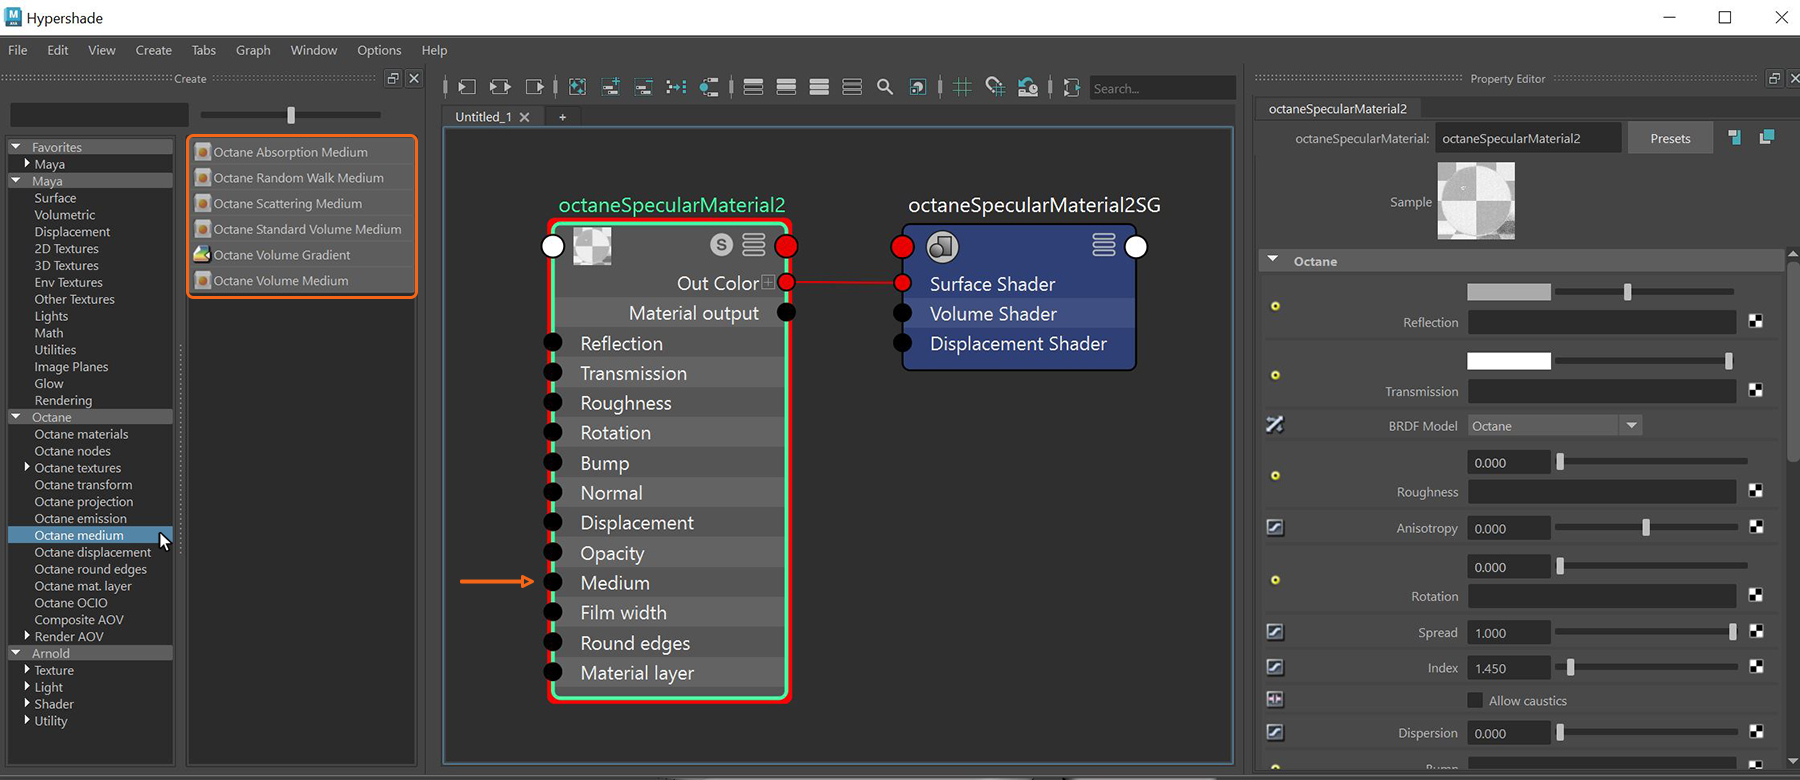Create Octane Absorption Medium node
The image size is (1800, 780).
(303, 152)
